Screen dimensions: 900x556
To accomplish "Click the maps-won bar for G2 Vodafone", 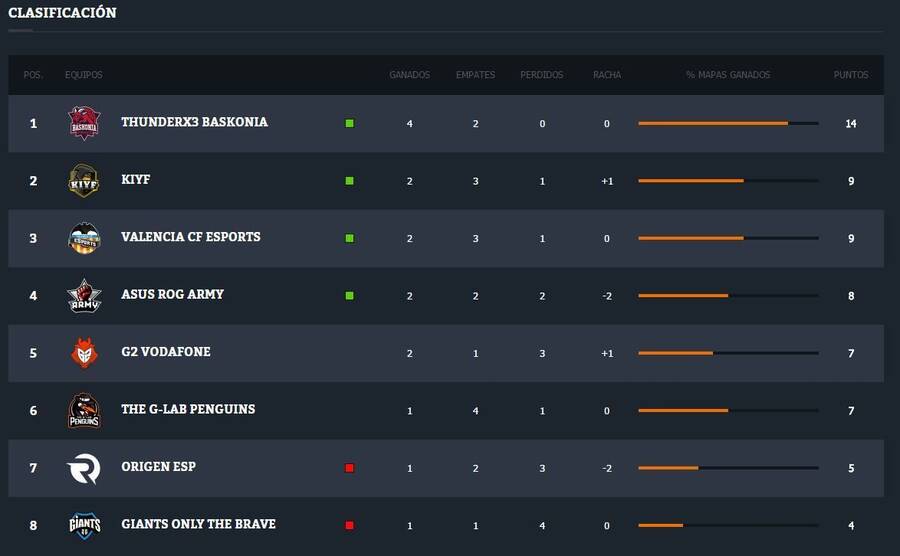I will click(728, 353).
